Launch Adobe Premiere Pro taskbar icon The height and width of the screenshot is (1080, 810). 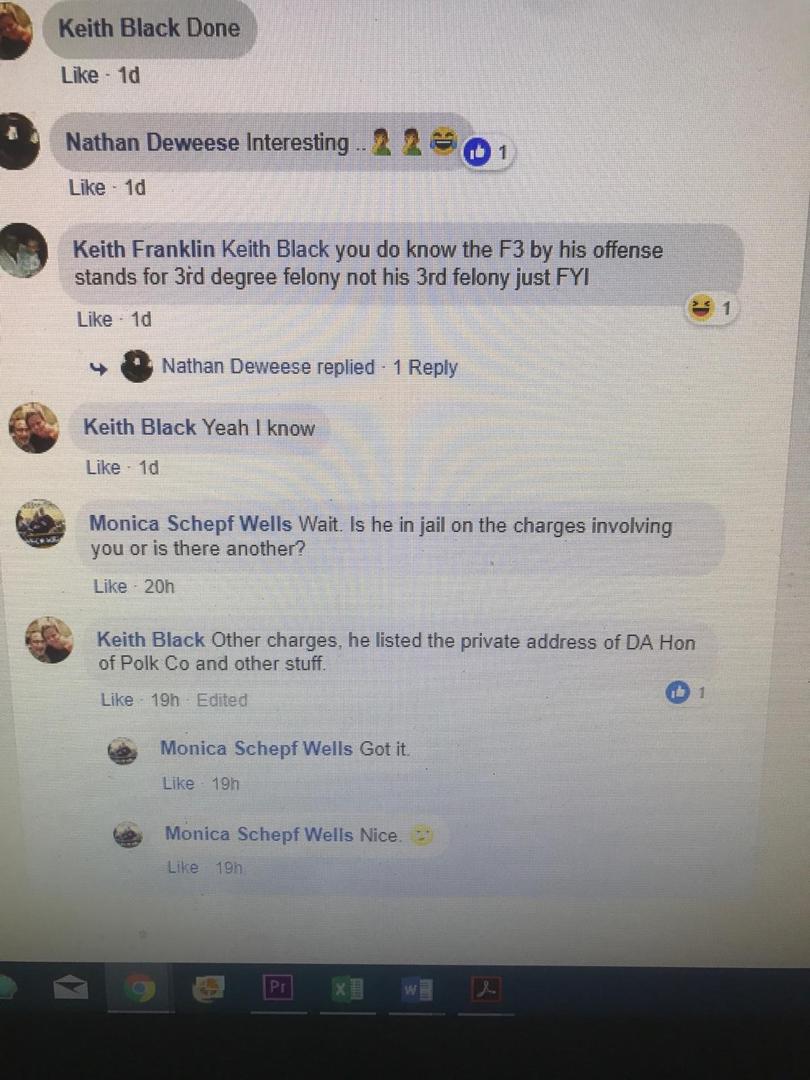pos(278,988)
